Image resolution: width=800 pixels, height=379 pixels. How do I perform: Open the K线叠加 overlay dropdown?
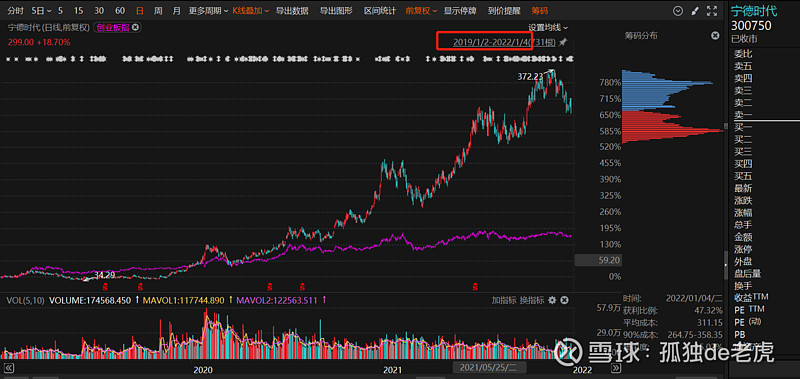[x=251, y=10]
